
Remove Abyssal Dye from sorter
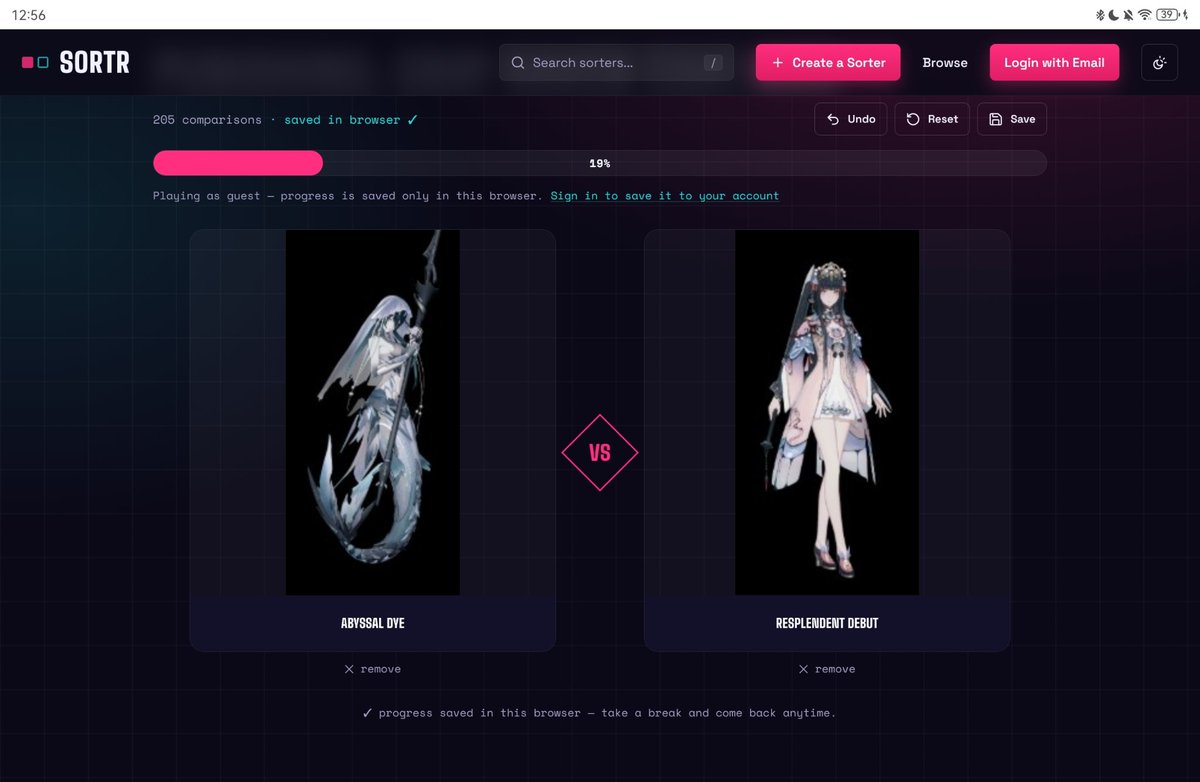pos(372,669)
